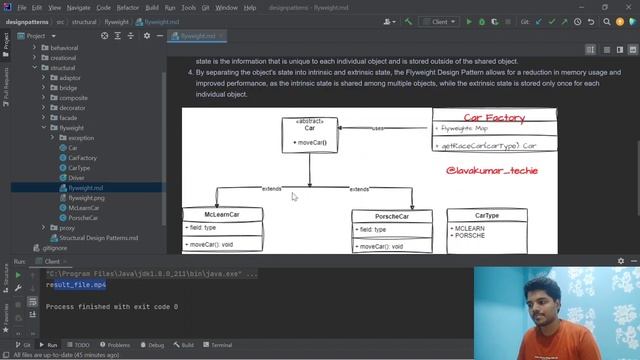Select opened file target icon in Project panel
The image size is (640, 360).
coord(104,36)
